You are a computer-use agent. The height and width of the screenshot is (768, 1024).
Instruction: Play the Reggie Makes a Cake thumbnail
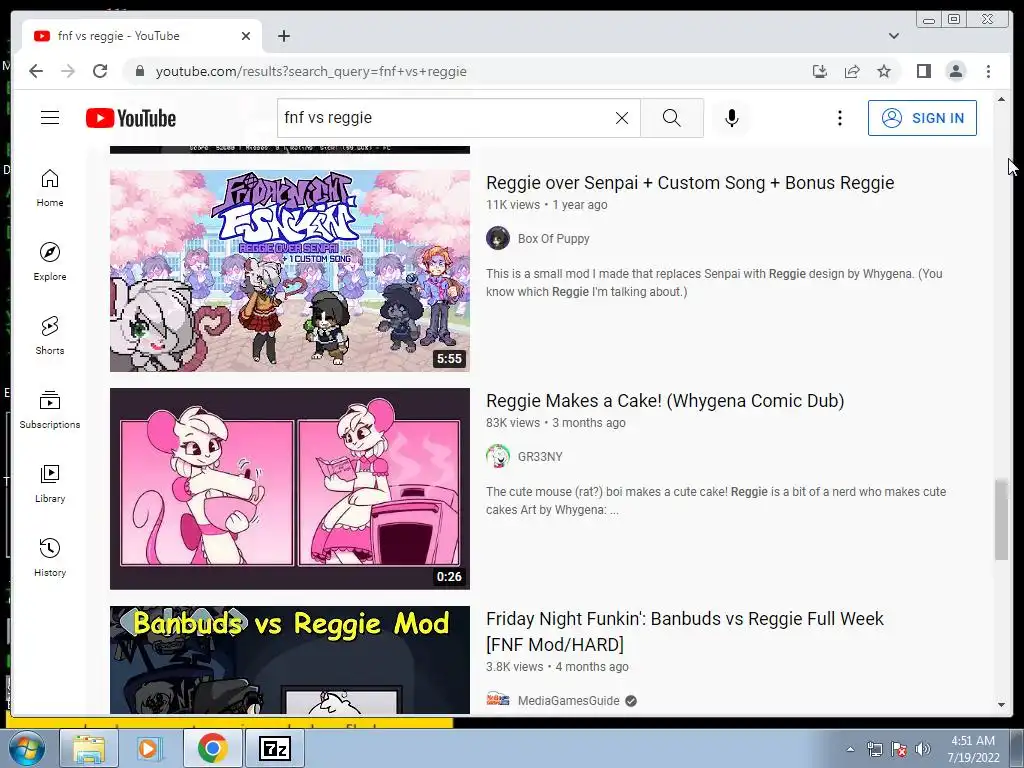click(x=289, y=488)
